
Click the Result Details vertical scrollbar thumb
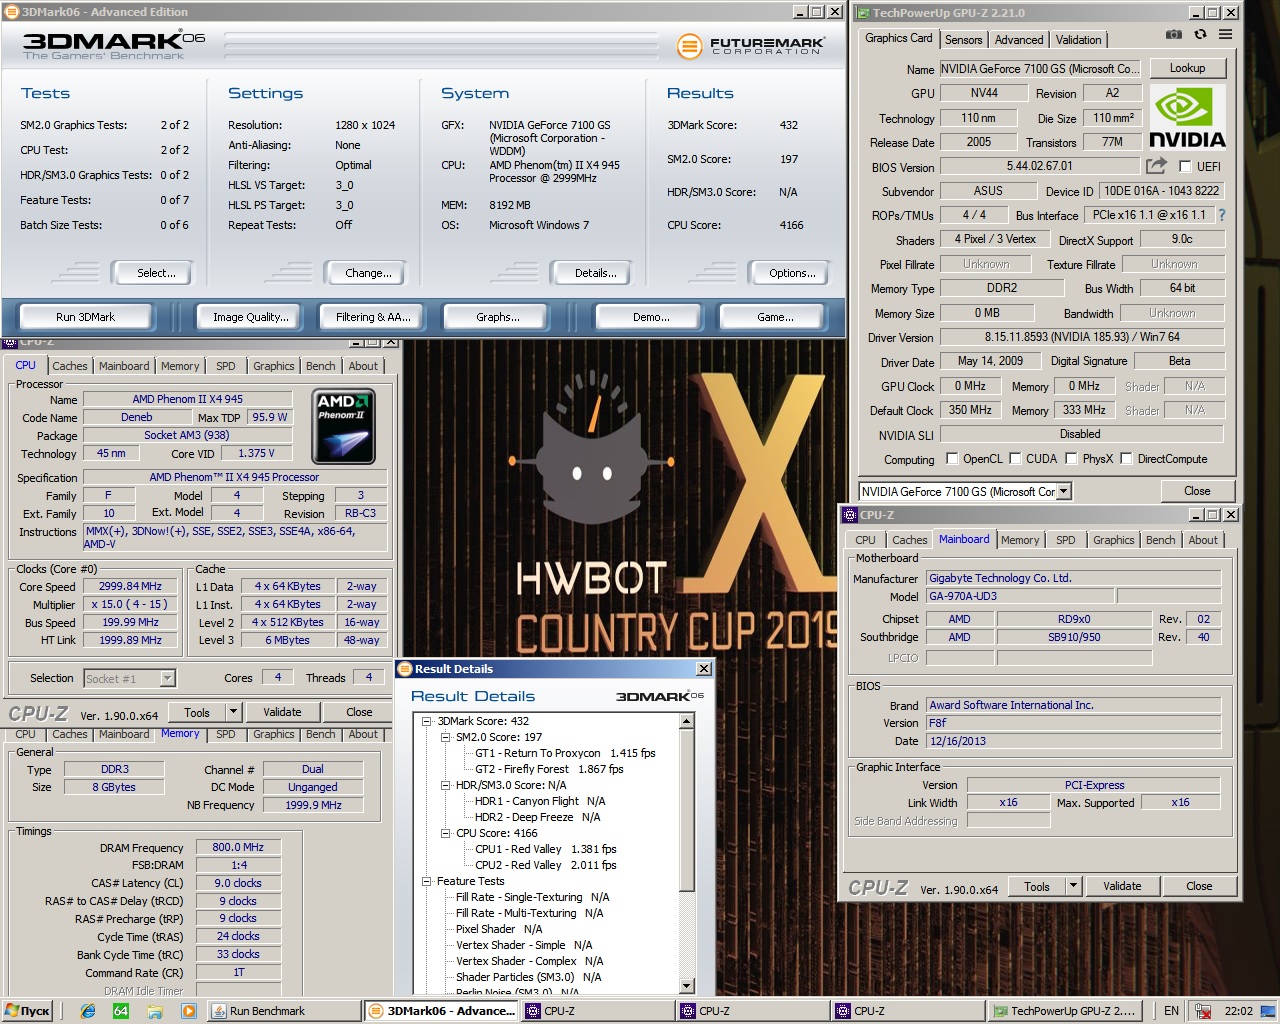687,811
